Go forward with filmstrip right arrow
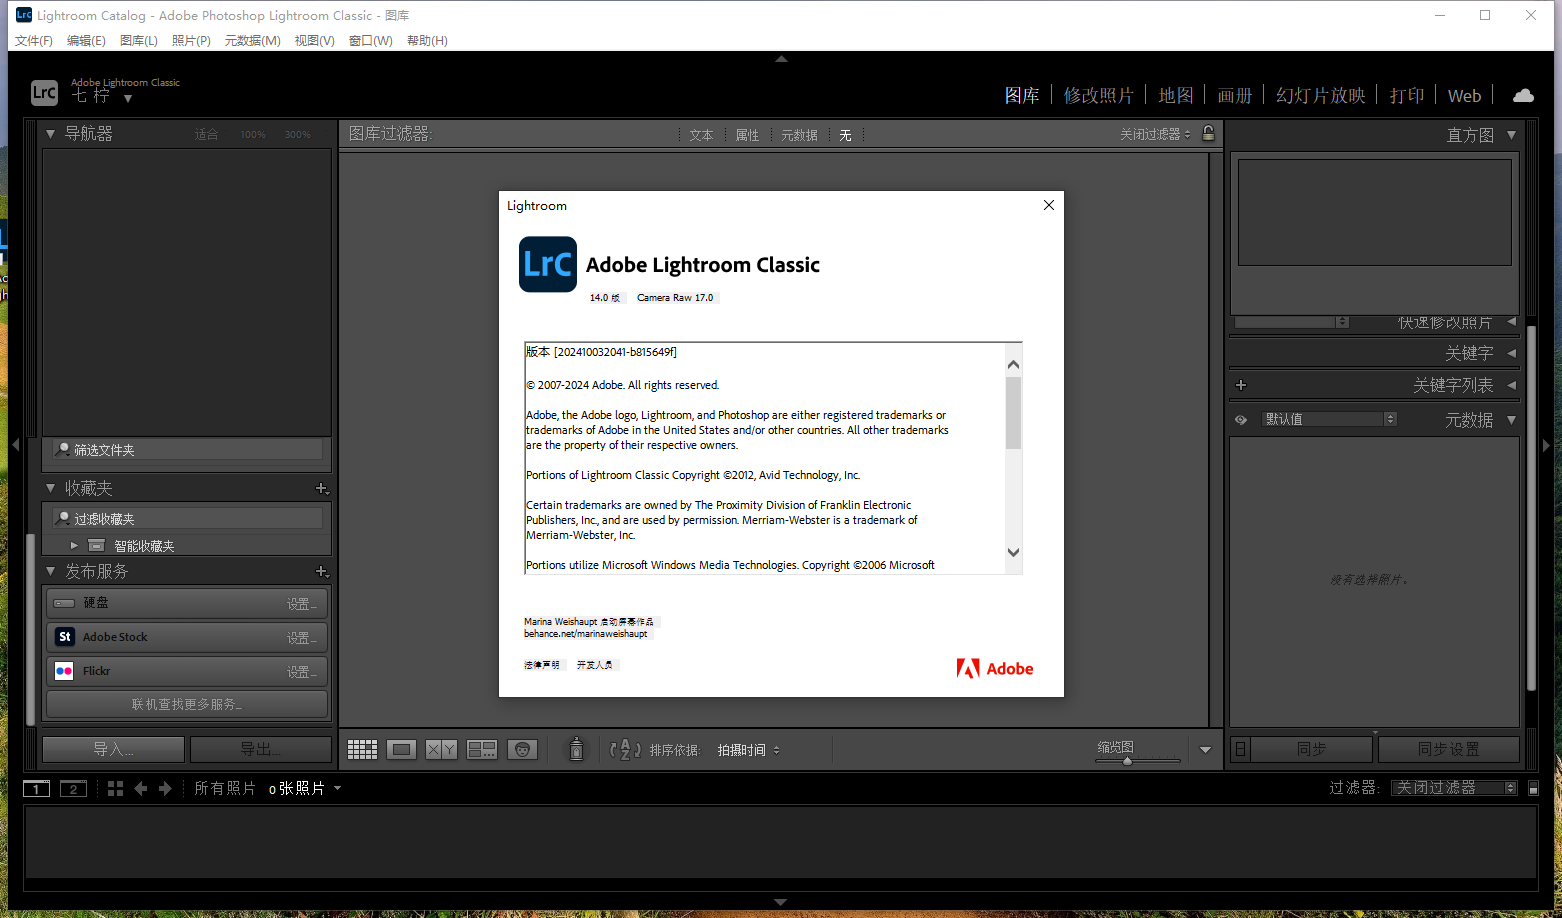 pos(165,788)
